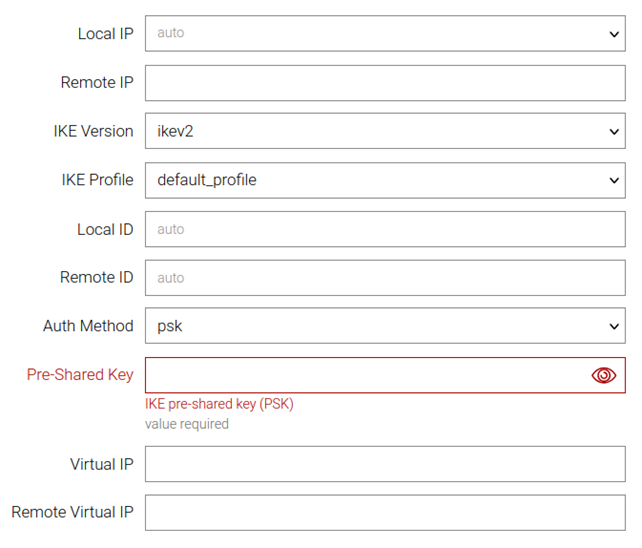642x548 pixels.
Task: Click the IKE Profile label text
Action: pyautogui.click(x=97, y=180)
